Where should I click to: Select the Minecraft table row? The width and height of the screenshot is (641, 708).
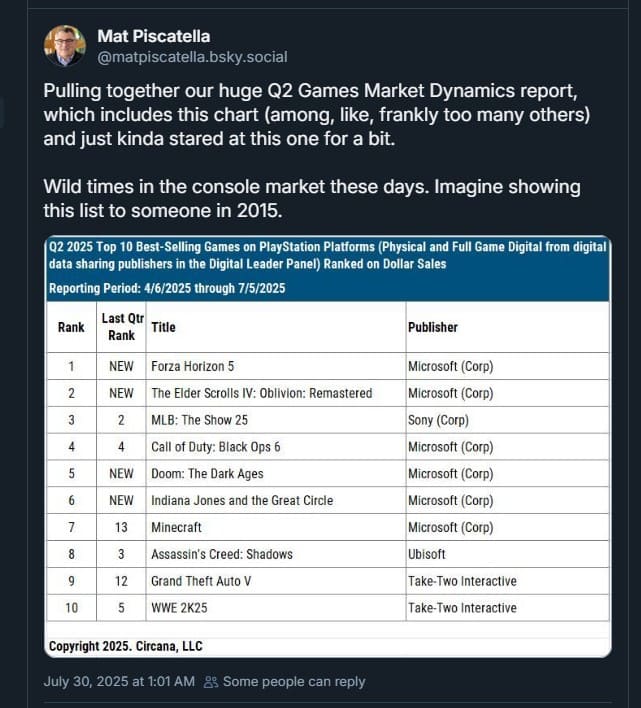[x=328, y=527]
